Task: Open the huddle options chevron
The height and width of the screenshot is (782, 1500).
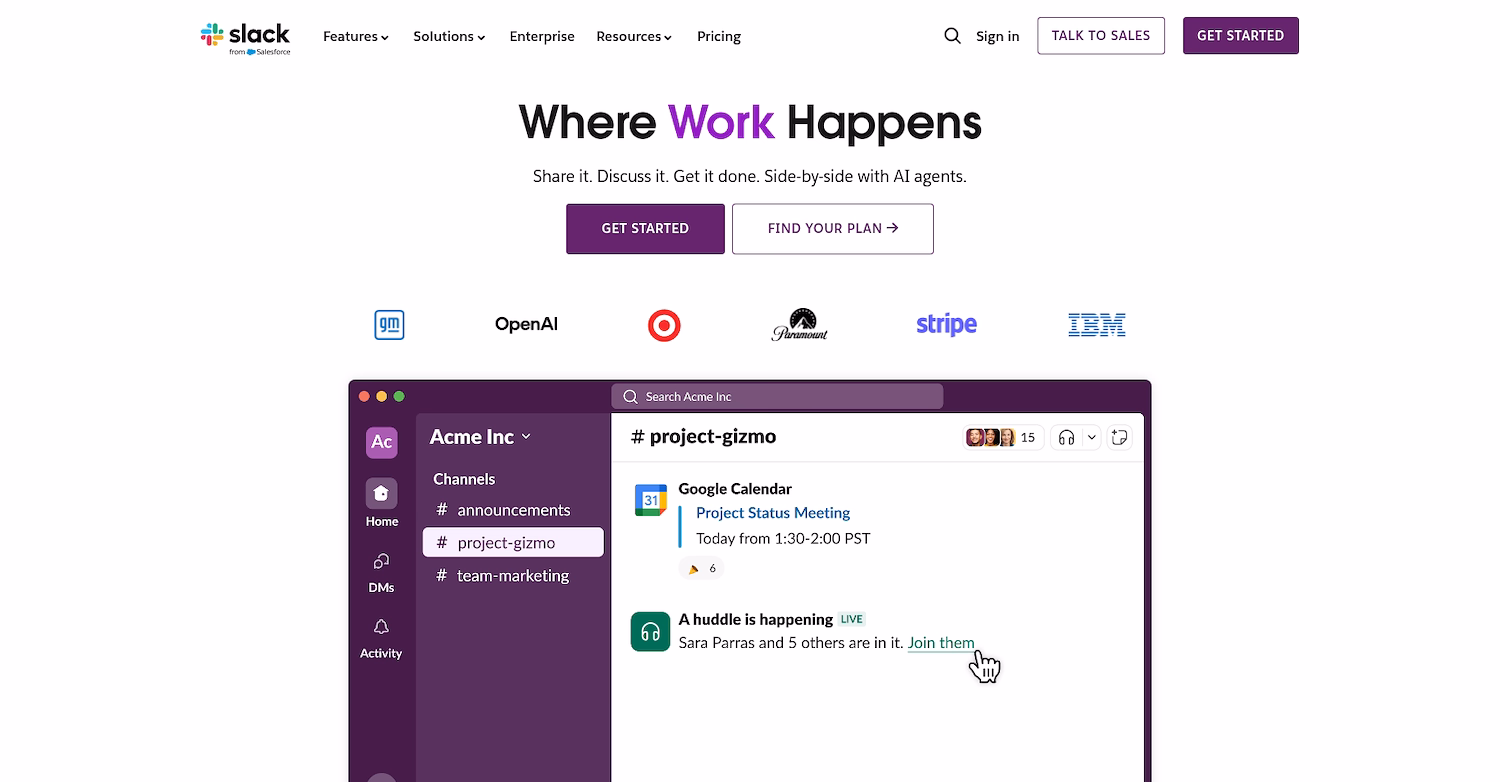Action: tap(1091, 437)
